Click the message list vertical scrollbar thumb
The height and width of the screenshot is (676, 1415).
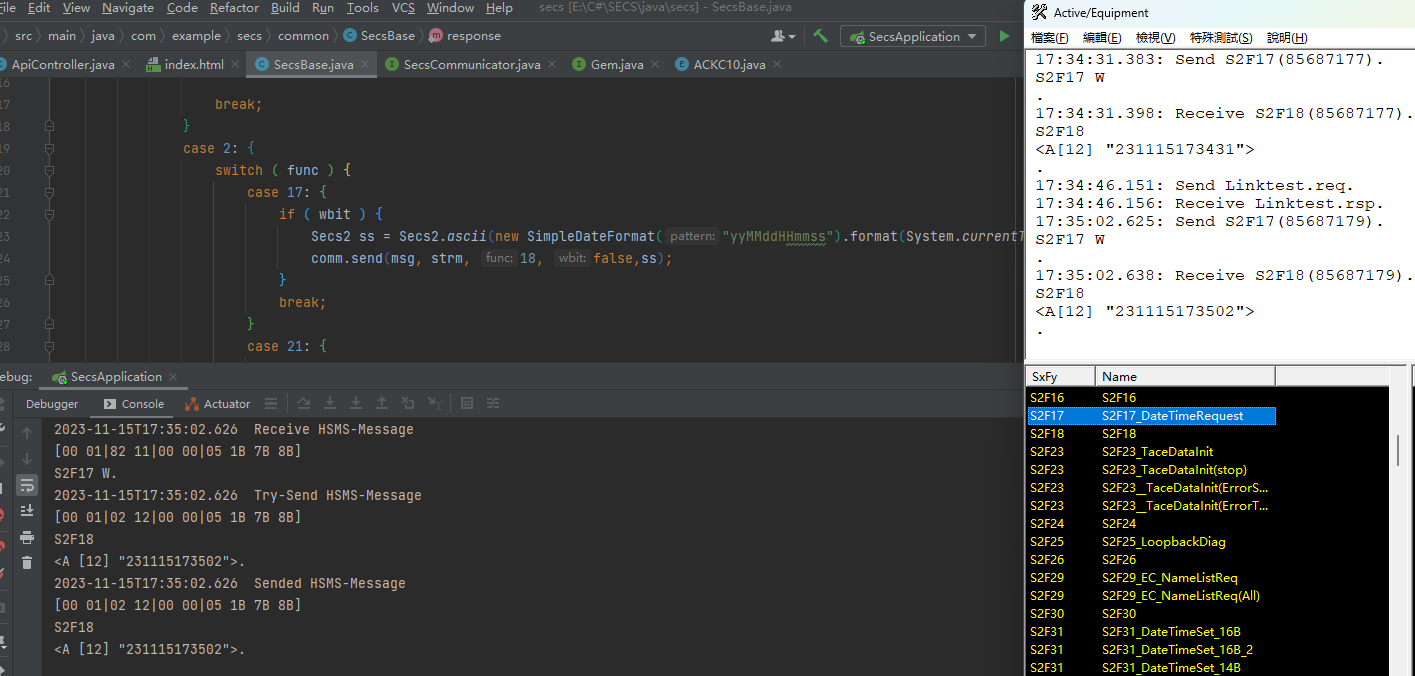point(1398,449)
